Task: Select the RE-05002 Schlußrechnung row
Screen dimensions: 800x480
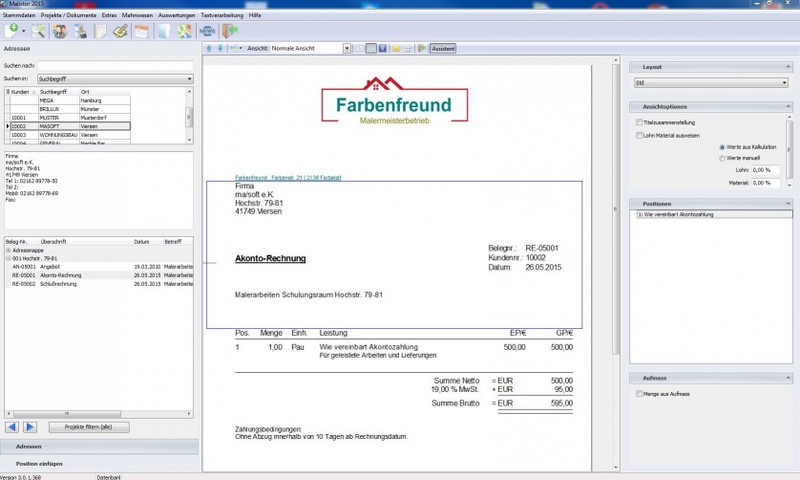Action: [101, 284]
